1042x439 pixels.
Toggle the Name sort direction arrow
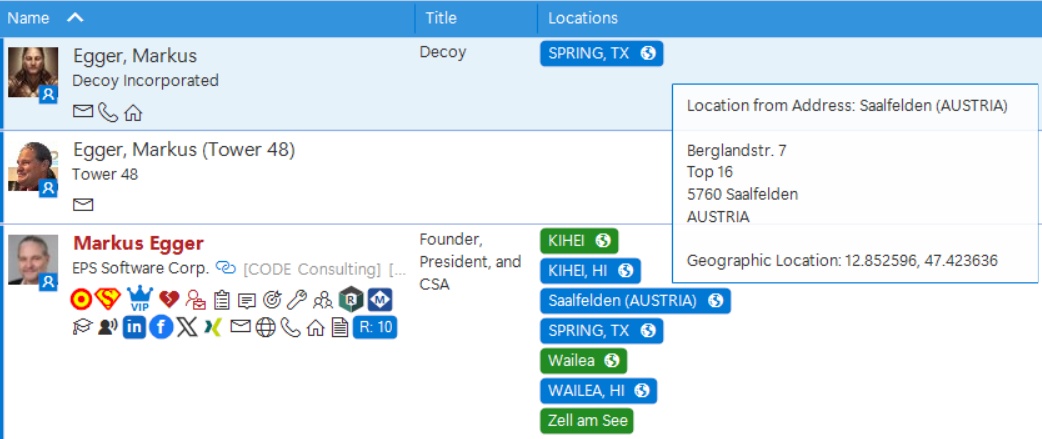pos(75,17)
